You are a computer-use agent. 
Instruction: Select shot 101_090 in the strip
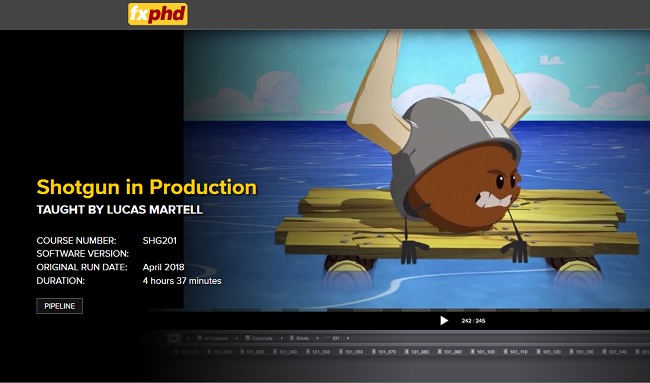tap(450, 352)
